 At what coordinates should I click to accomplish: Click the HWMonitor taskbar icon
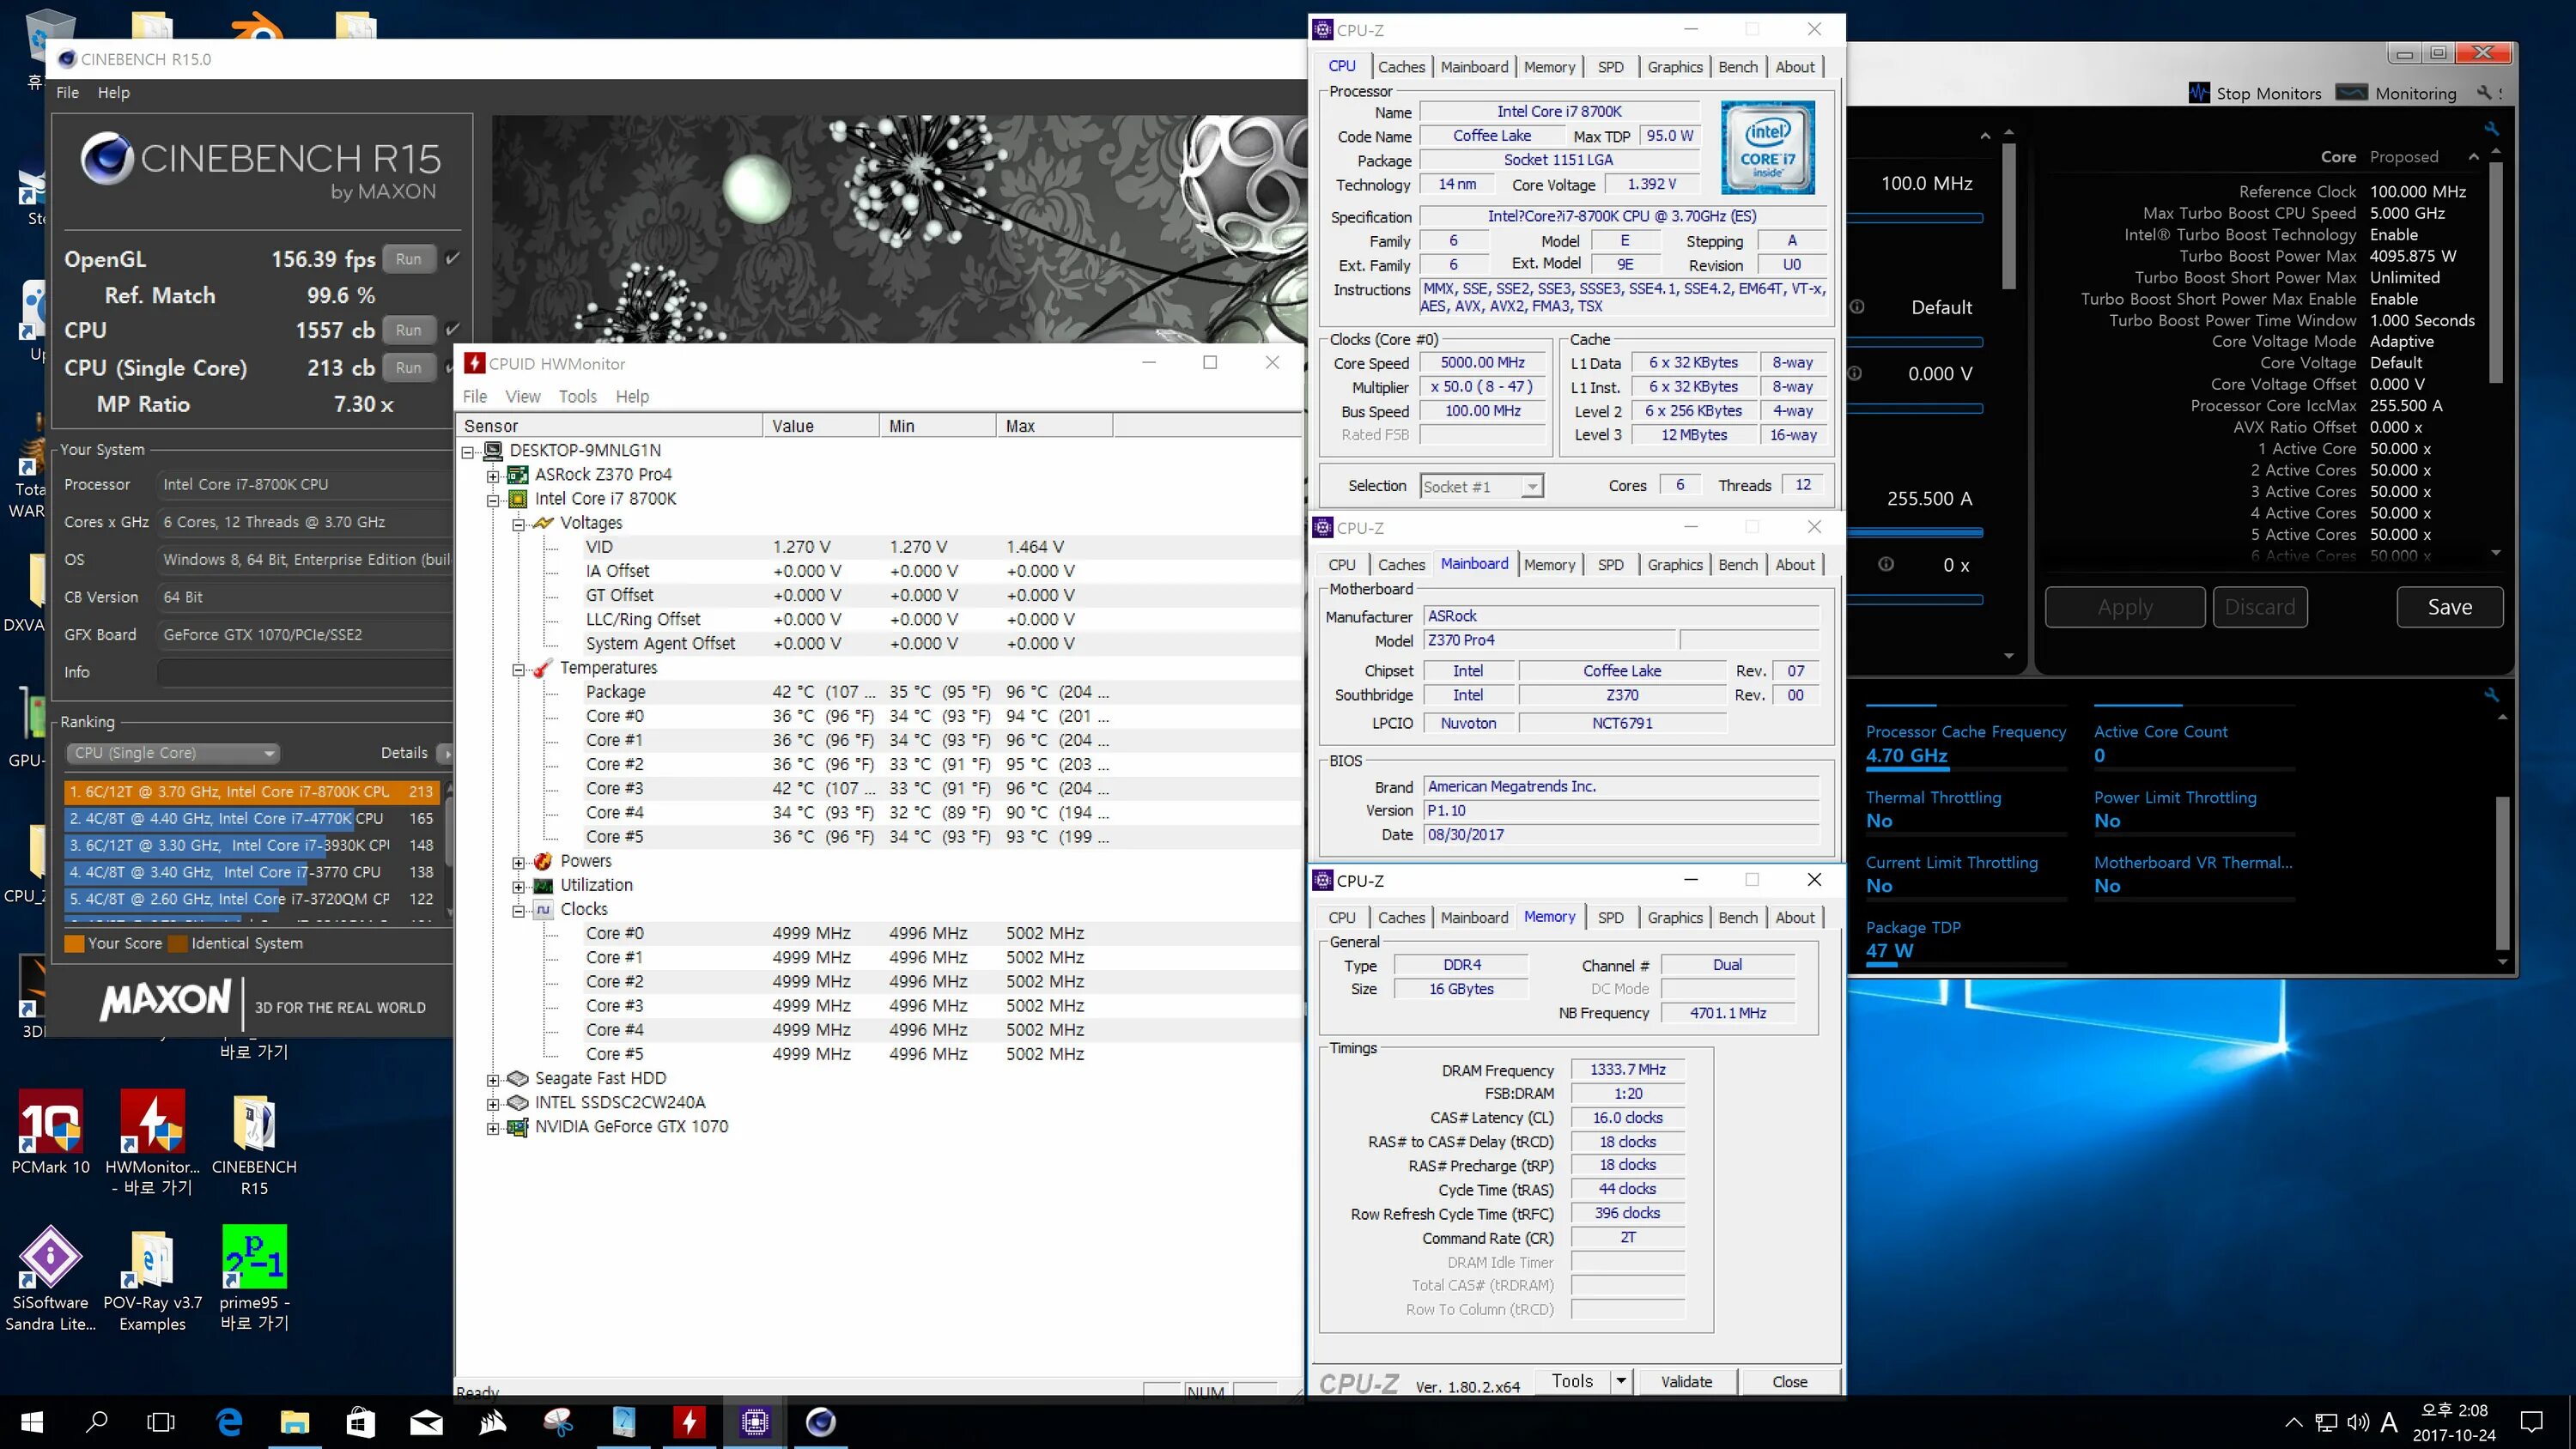tap(689, 1421)
